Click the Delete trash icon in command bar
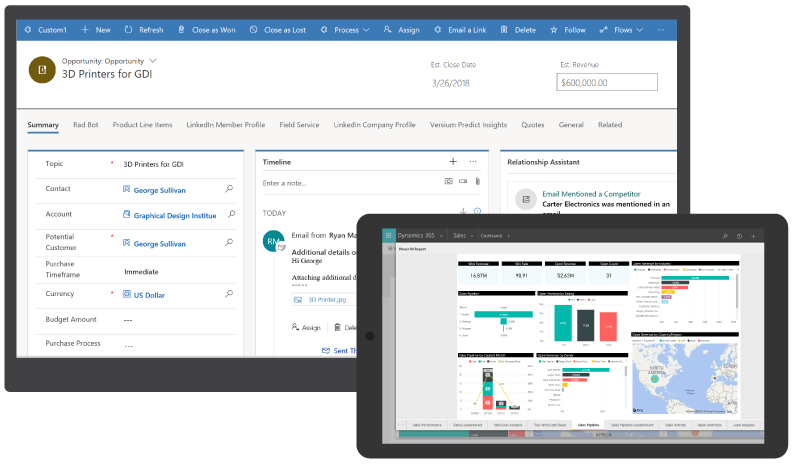Image resolution: width=794 pixels, height=464 pixels. (x=504, y=30)
